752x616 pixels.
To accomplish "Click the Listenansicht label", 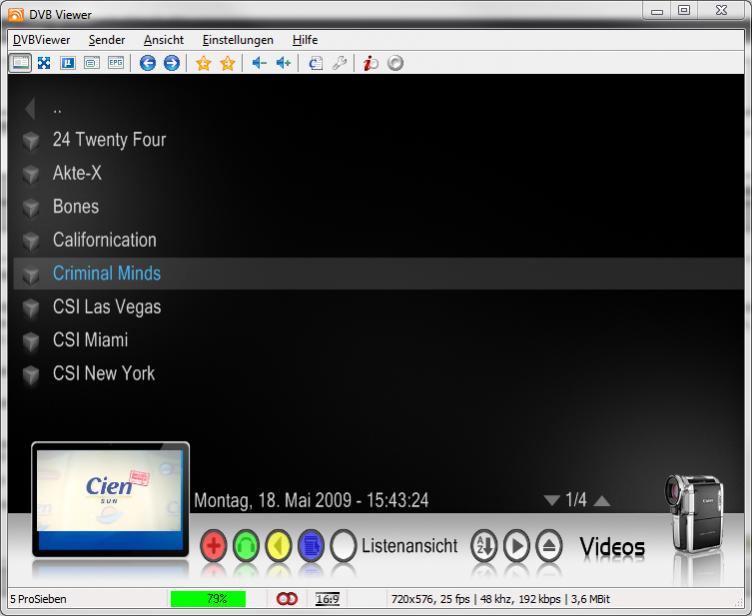I will click(410, 545).
